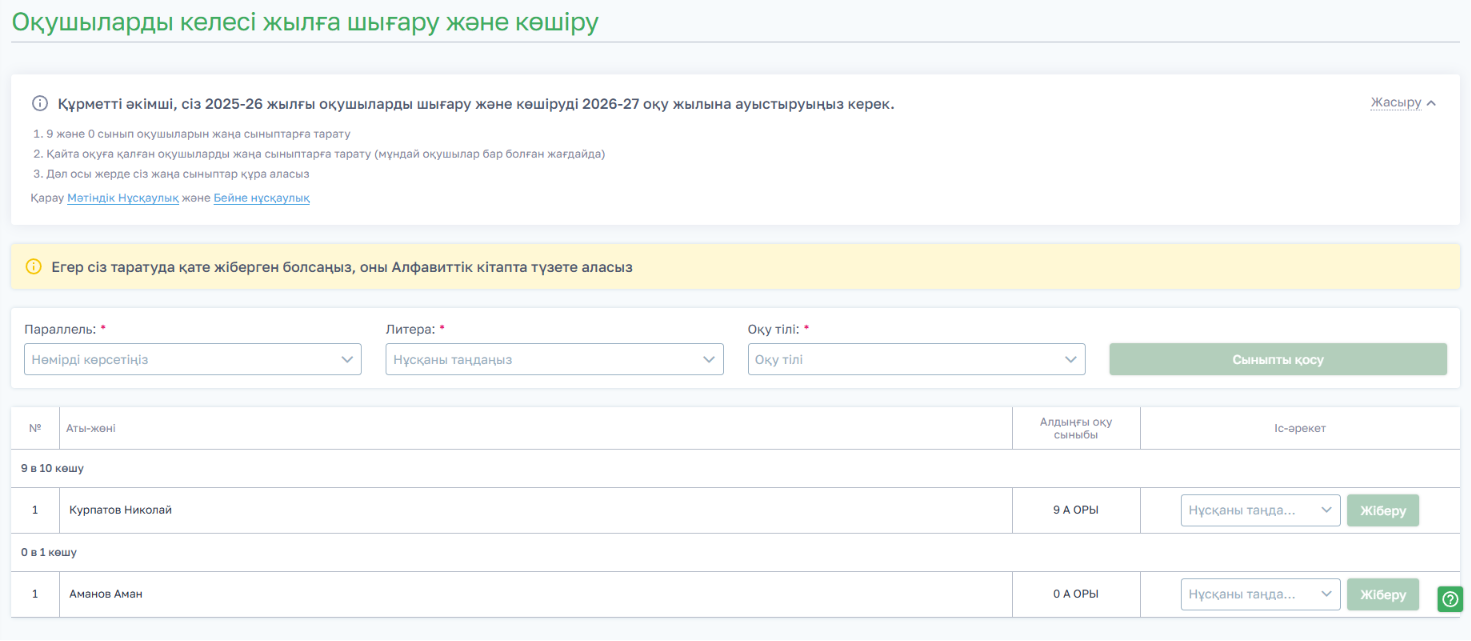Click the № column header

point(35,428)
